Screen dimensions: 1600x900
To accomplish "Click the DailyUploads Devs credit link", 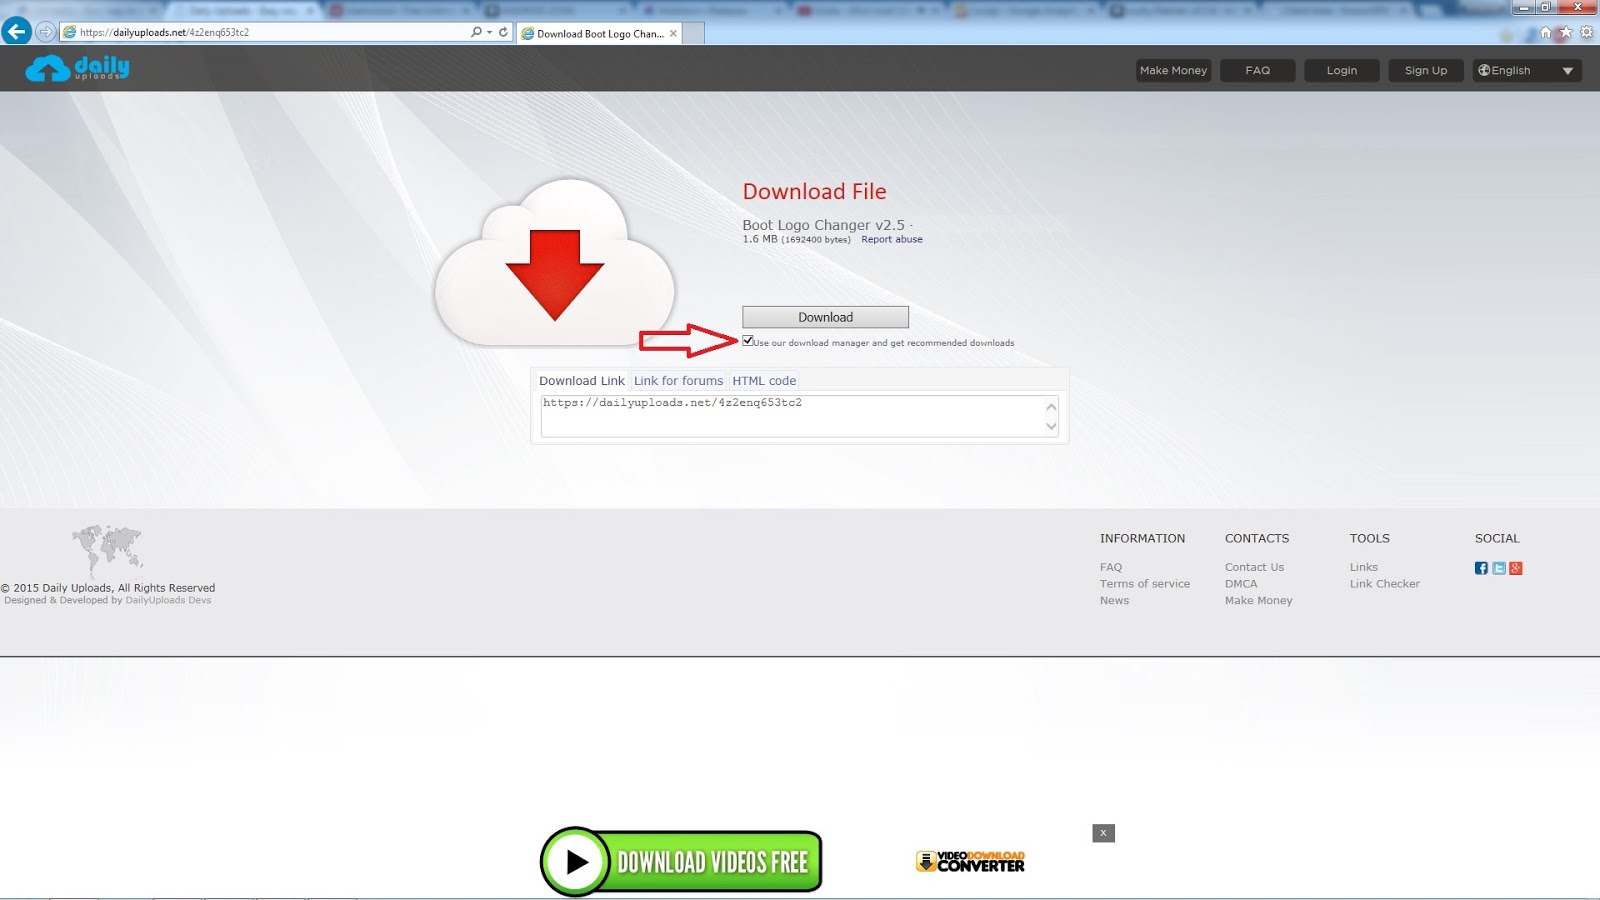I will click(x=168, y=600).
